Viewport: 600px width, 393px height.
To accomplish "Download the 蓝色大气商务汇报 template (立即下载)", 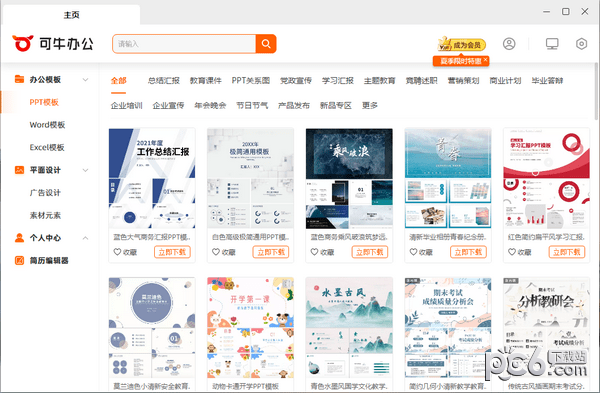I will 172,252.
